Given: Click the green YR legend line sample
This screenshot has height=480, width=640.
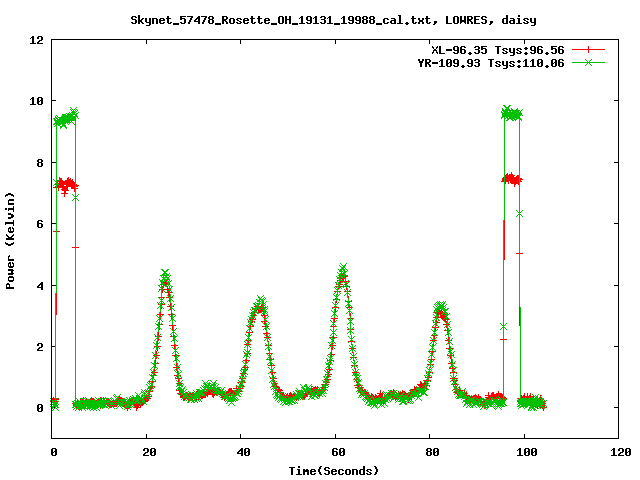Looking at the screenshot, I should (x=588, y=62).
